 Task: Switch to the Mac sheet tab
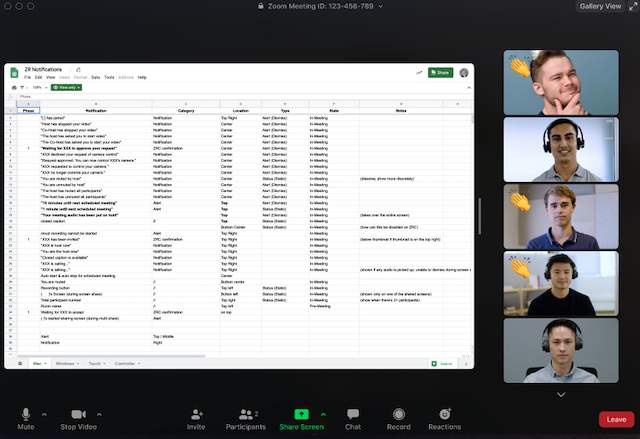click(40, 363)
